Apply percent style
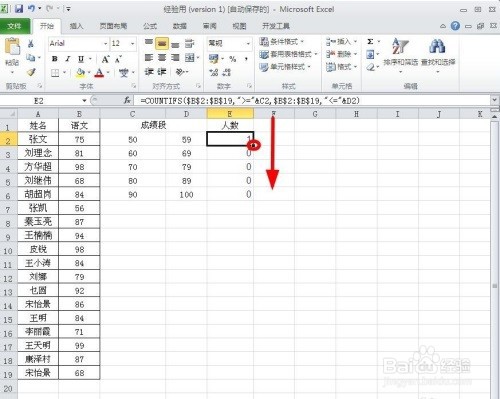This screenshot has height=399, width=500. pos(233,59)
